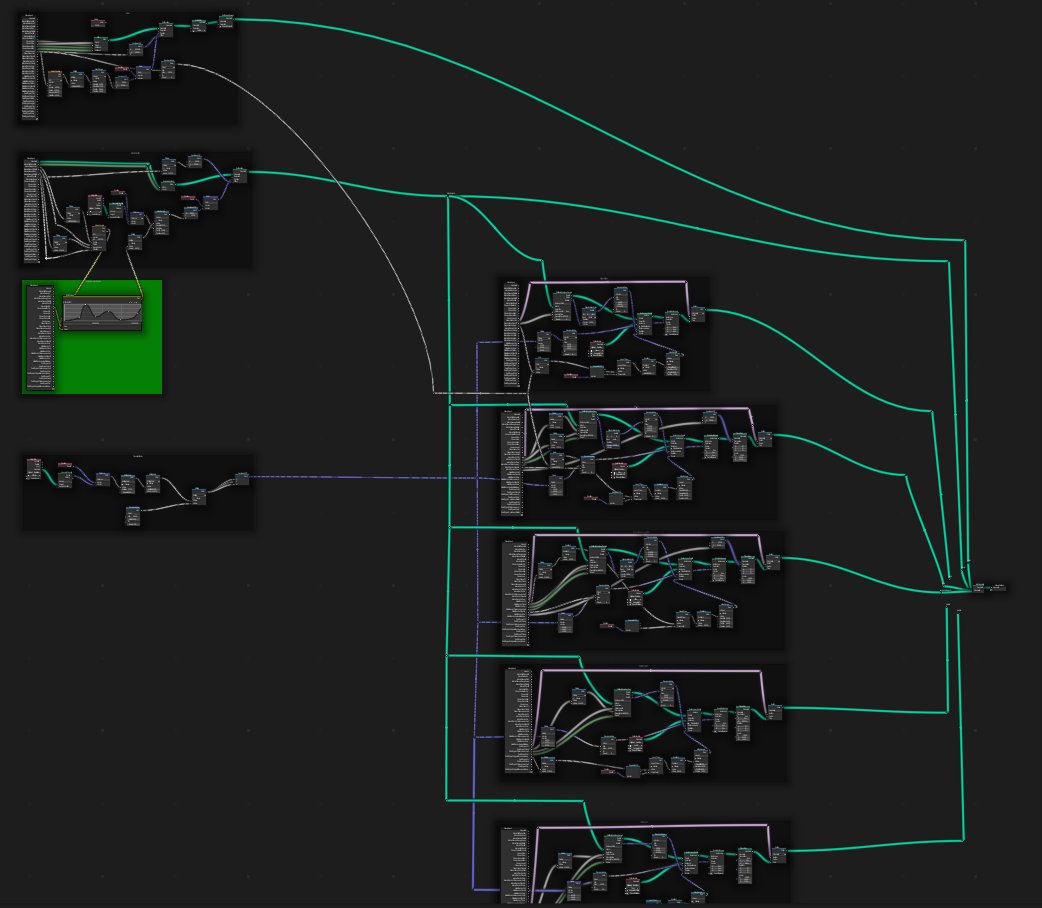
Task: Click the reroute point where the green link splits downward
Action: 449,195
